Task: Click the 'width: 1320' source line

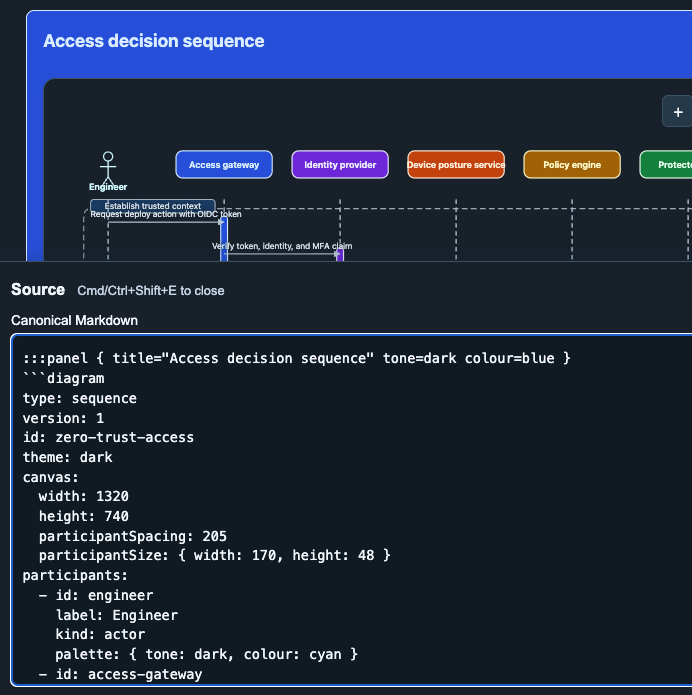Action: [x=83, y=496]
